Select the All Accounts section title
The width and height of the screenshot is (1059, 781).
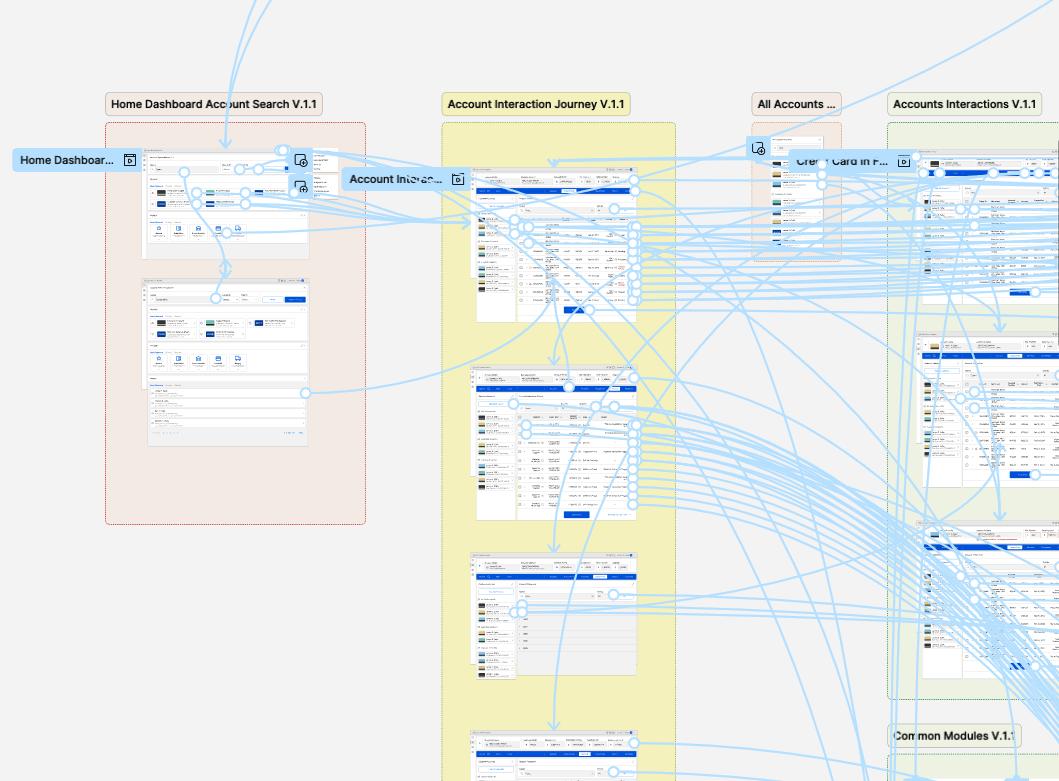click(x=796, y=104)
